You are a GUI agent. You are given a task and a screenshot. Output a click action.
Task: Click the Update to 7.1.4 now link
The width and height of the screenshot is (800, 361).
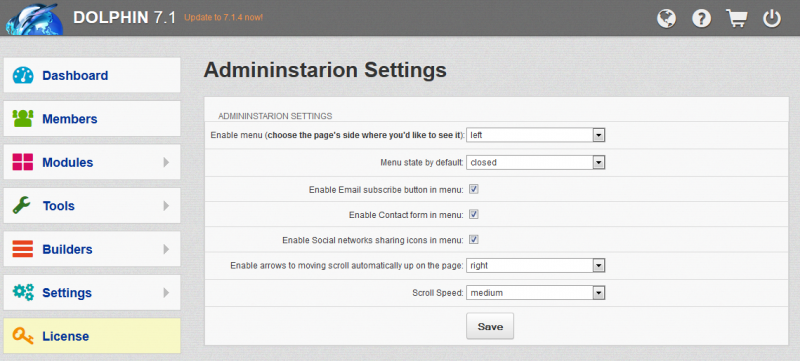(223, 17)
